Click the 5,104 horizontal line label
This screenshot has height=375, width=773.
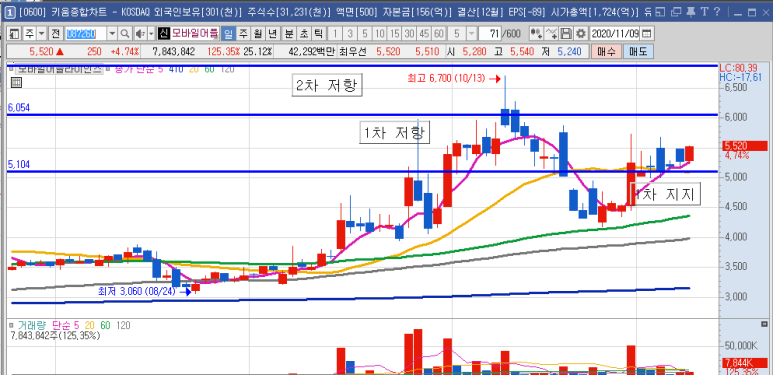[19, 165]
